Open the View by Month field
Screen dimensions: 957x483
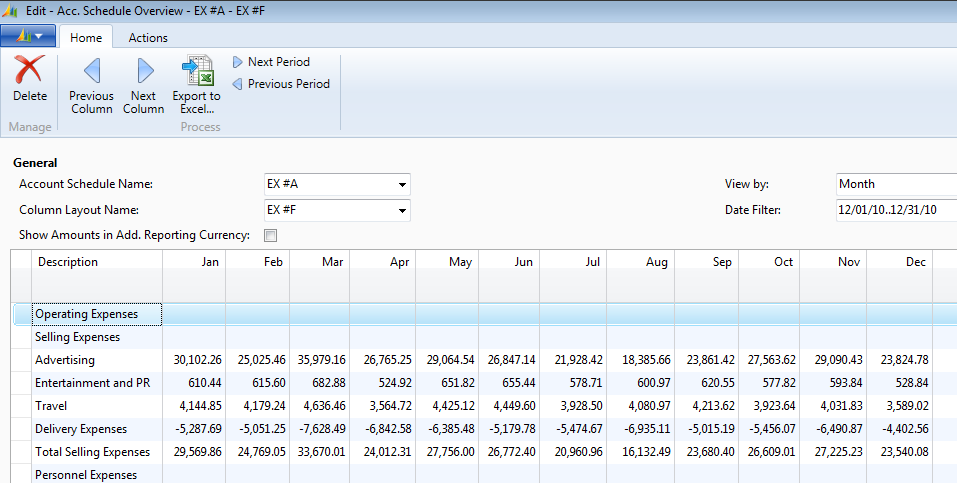895,184
